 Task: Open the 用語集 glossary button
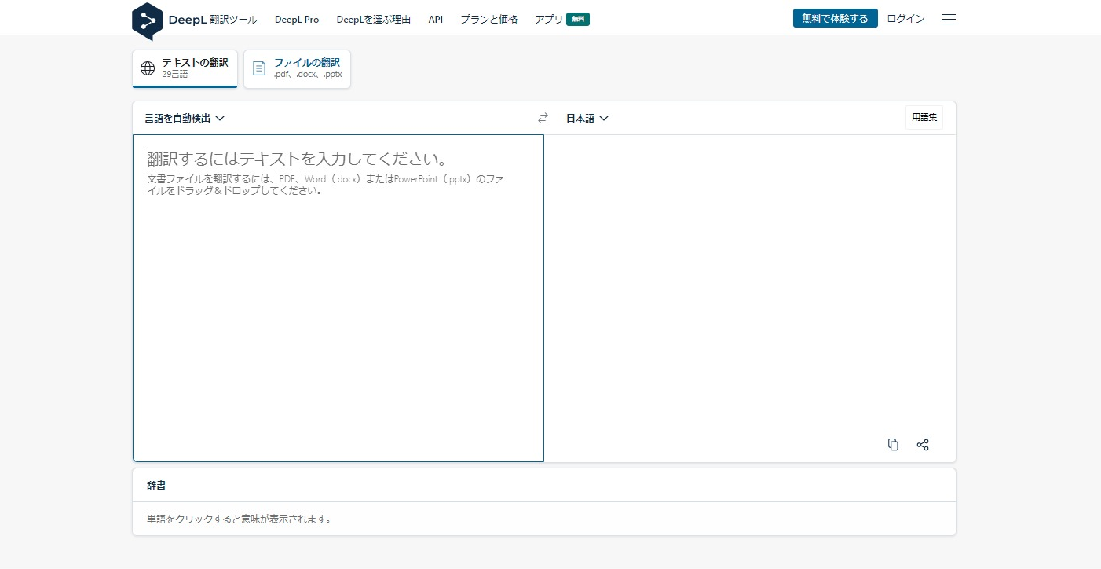pos(924,118)
